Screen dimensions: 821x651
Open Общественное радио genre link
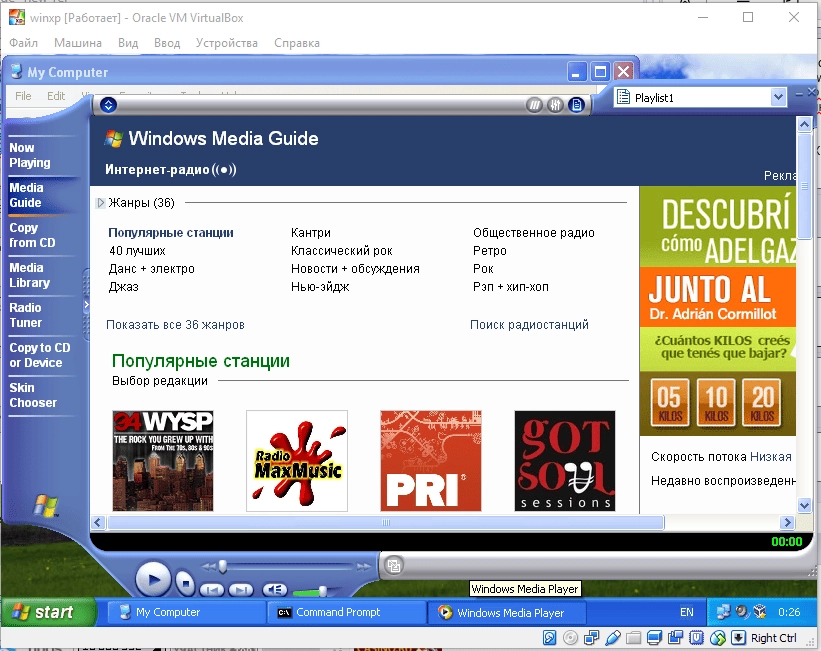[534, 233]
